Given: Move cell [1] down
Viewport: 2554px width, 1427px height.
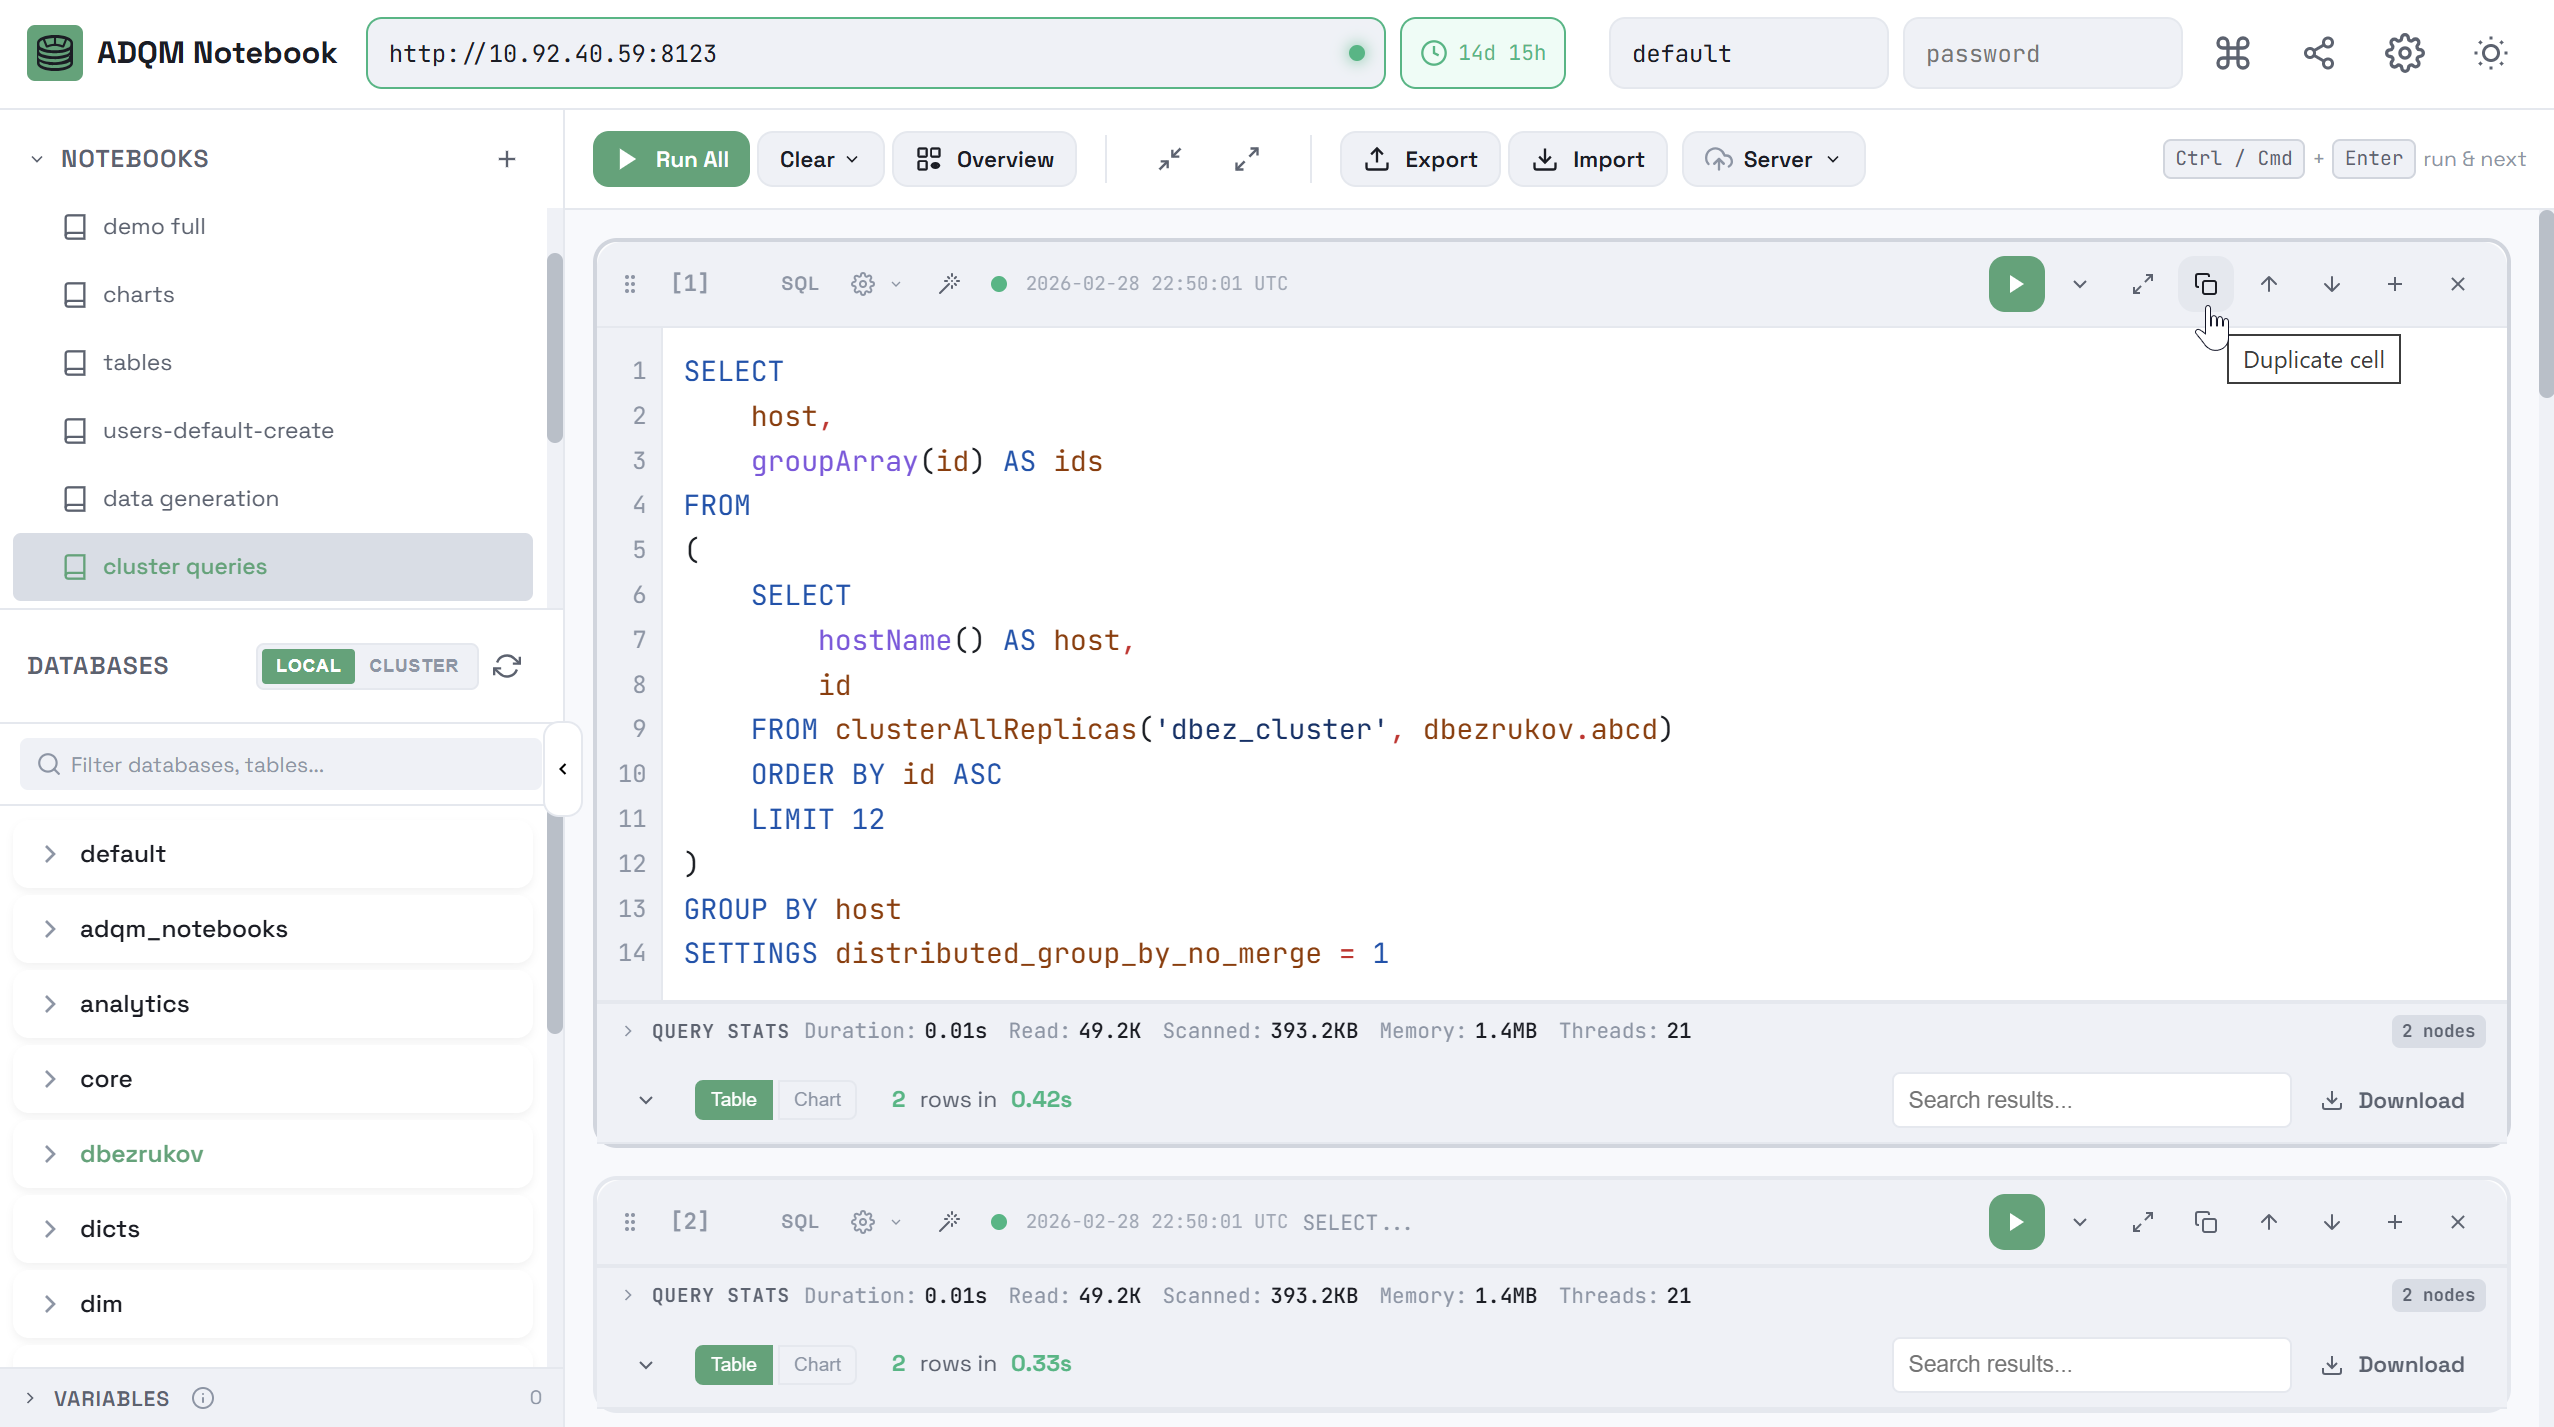Looking at the screenshot, I should click(2331, 284).
